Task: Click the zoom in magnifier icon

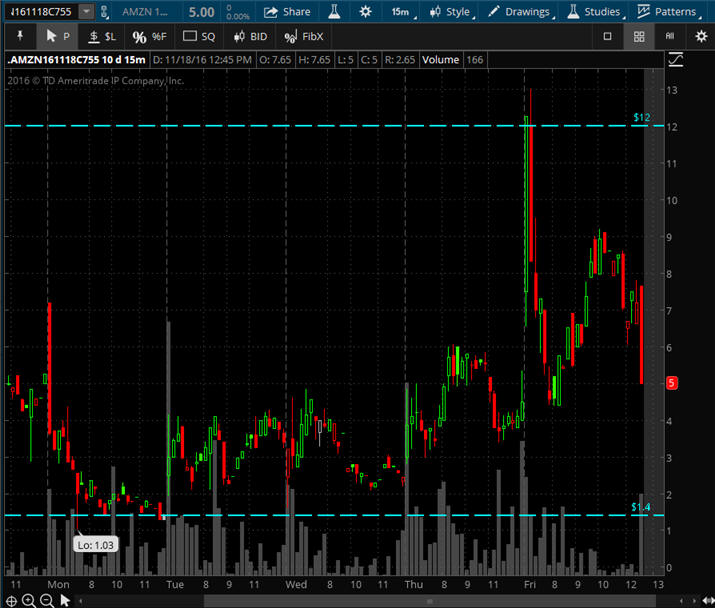Action: (x=28, y=600)
